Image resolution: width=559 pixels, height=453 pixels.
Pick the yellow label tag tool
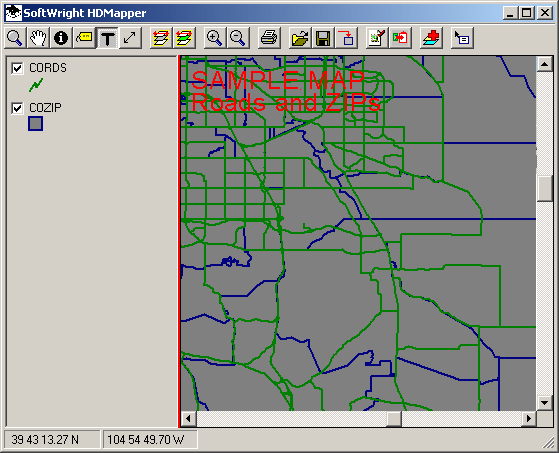[84, 38]
